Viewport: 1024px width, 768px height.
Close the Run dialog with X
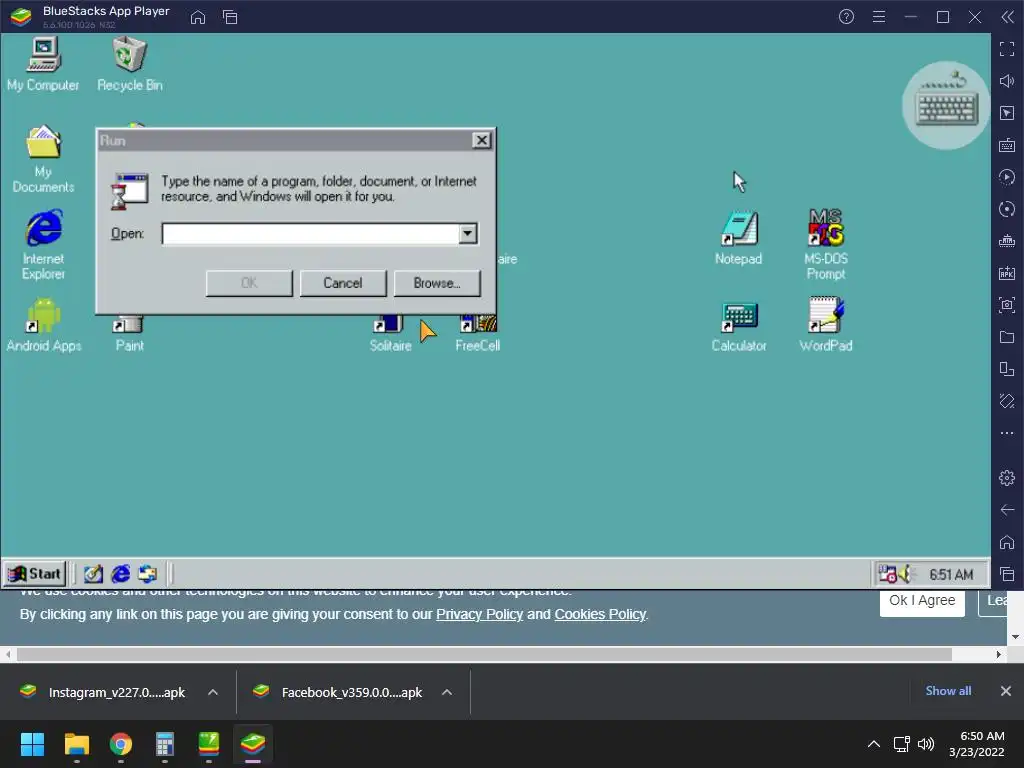coord(481,140)
